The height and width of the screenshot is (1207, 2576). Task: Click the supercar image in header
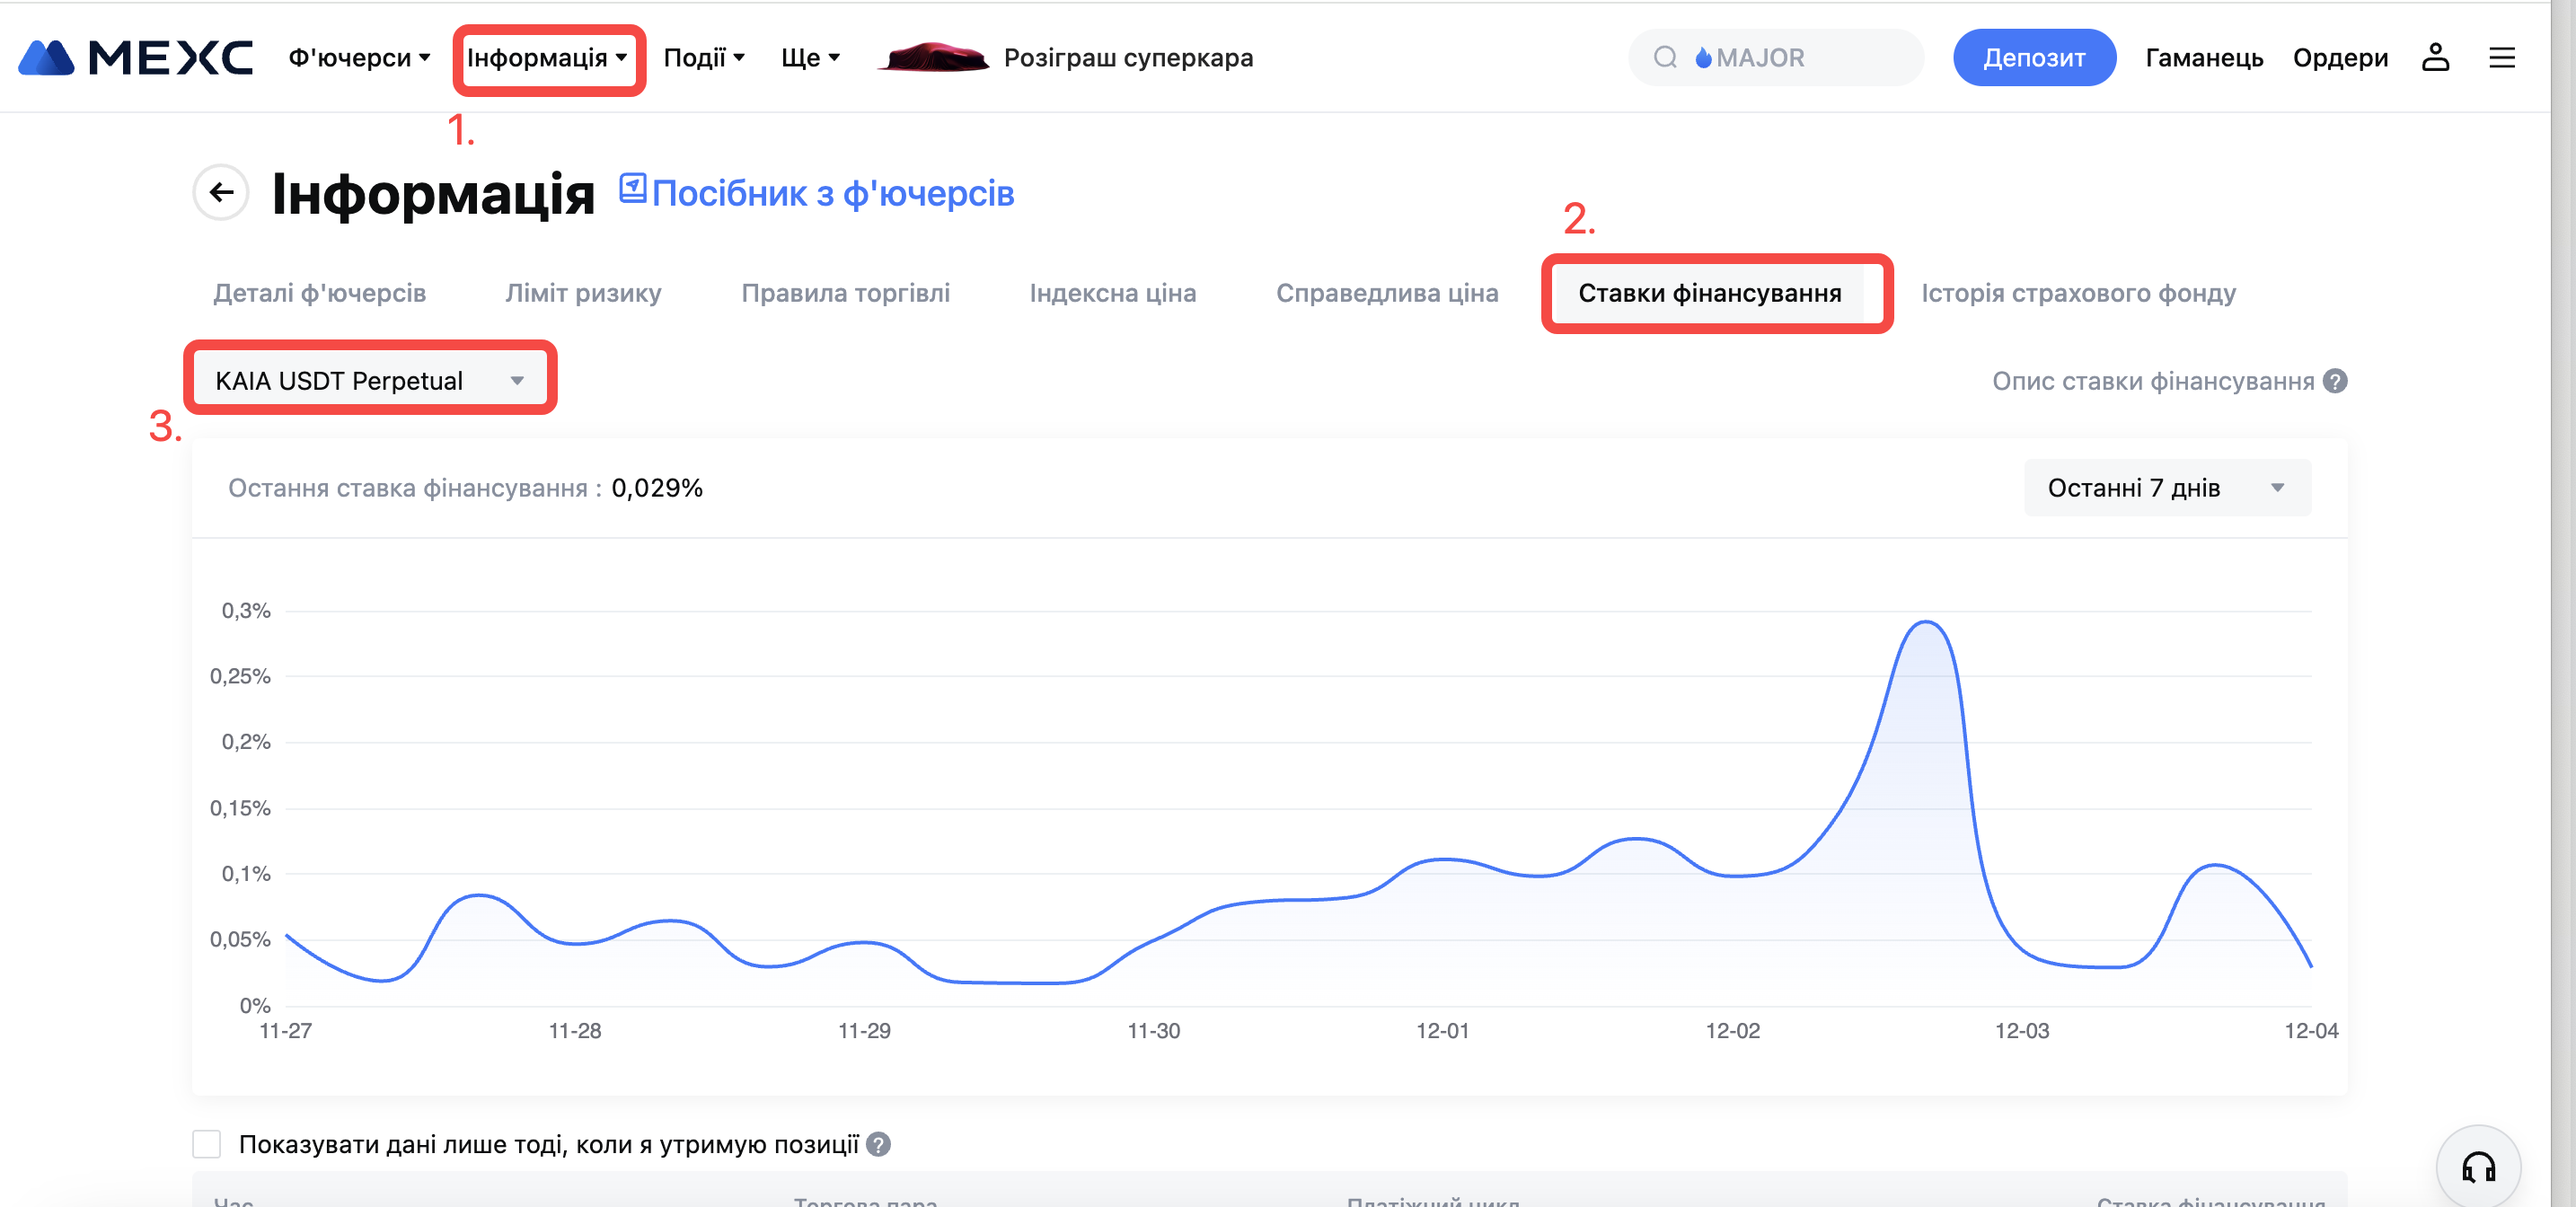click(932, 58)
